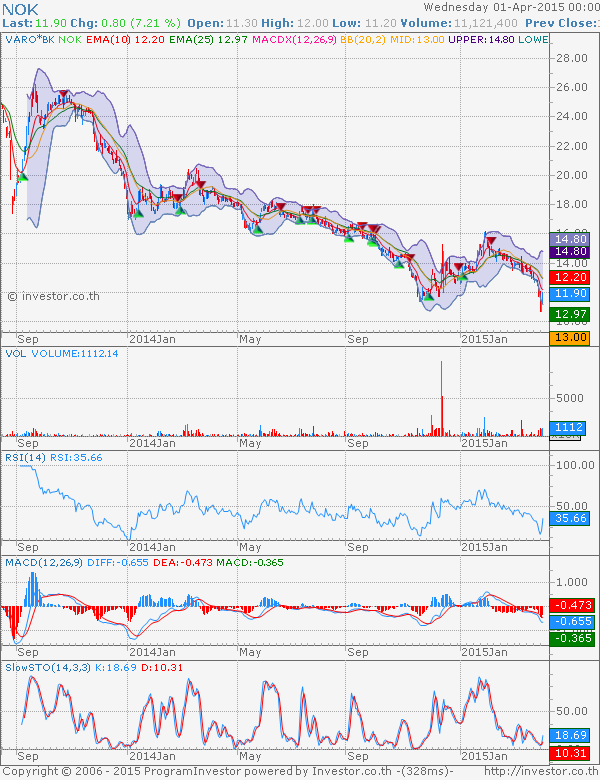Viewport: 600px width, 780px height.
Task: Click the 20.00 price axis label
Action: 572,175
